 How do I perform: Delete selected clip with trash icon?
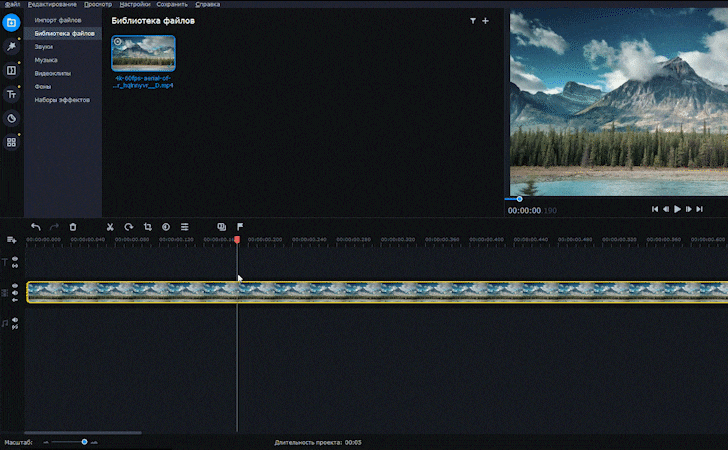coord(73,227)
